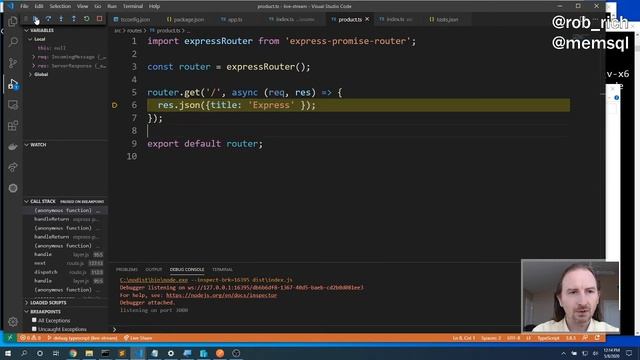Open Chrome from the taskbar
The height and width of the screenshot is (360, 640).
coord(73,353)
